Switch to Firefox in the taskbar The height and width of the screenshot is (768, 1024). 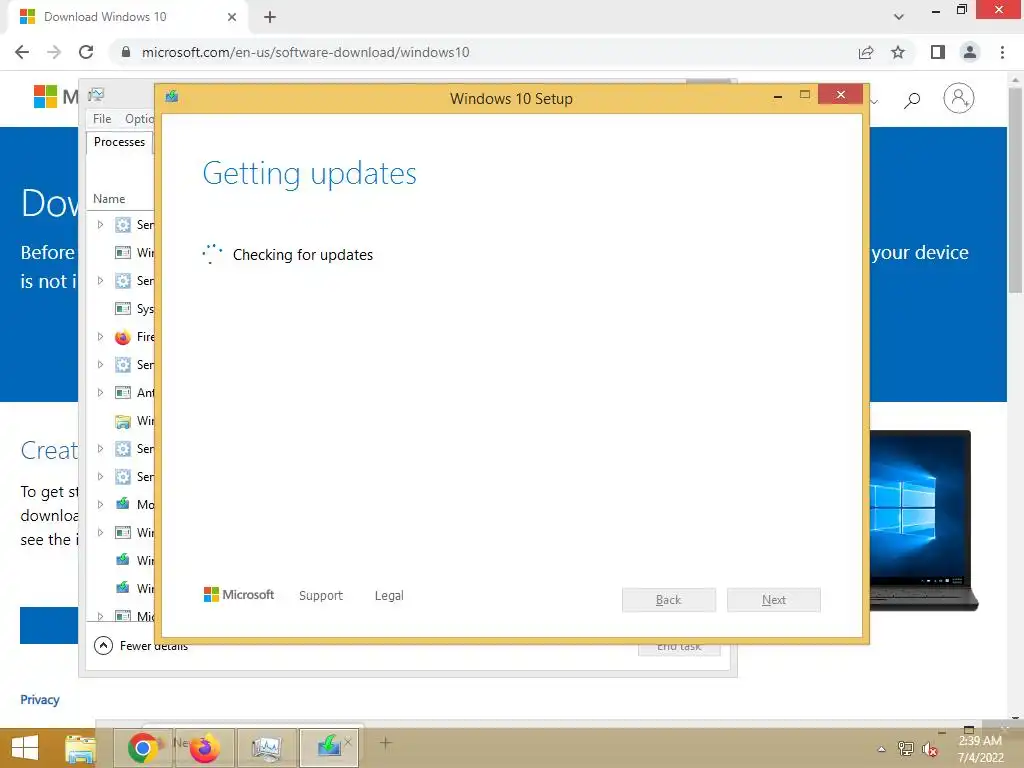[204, 748]
